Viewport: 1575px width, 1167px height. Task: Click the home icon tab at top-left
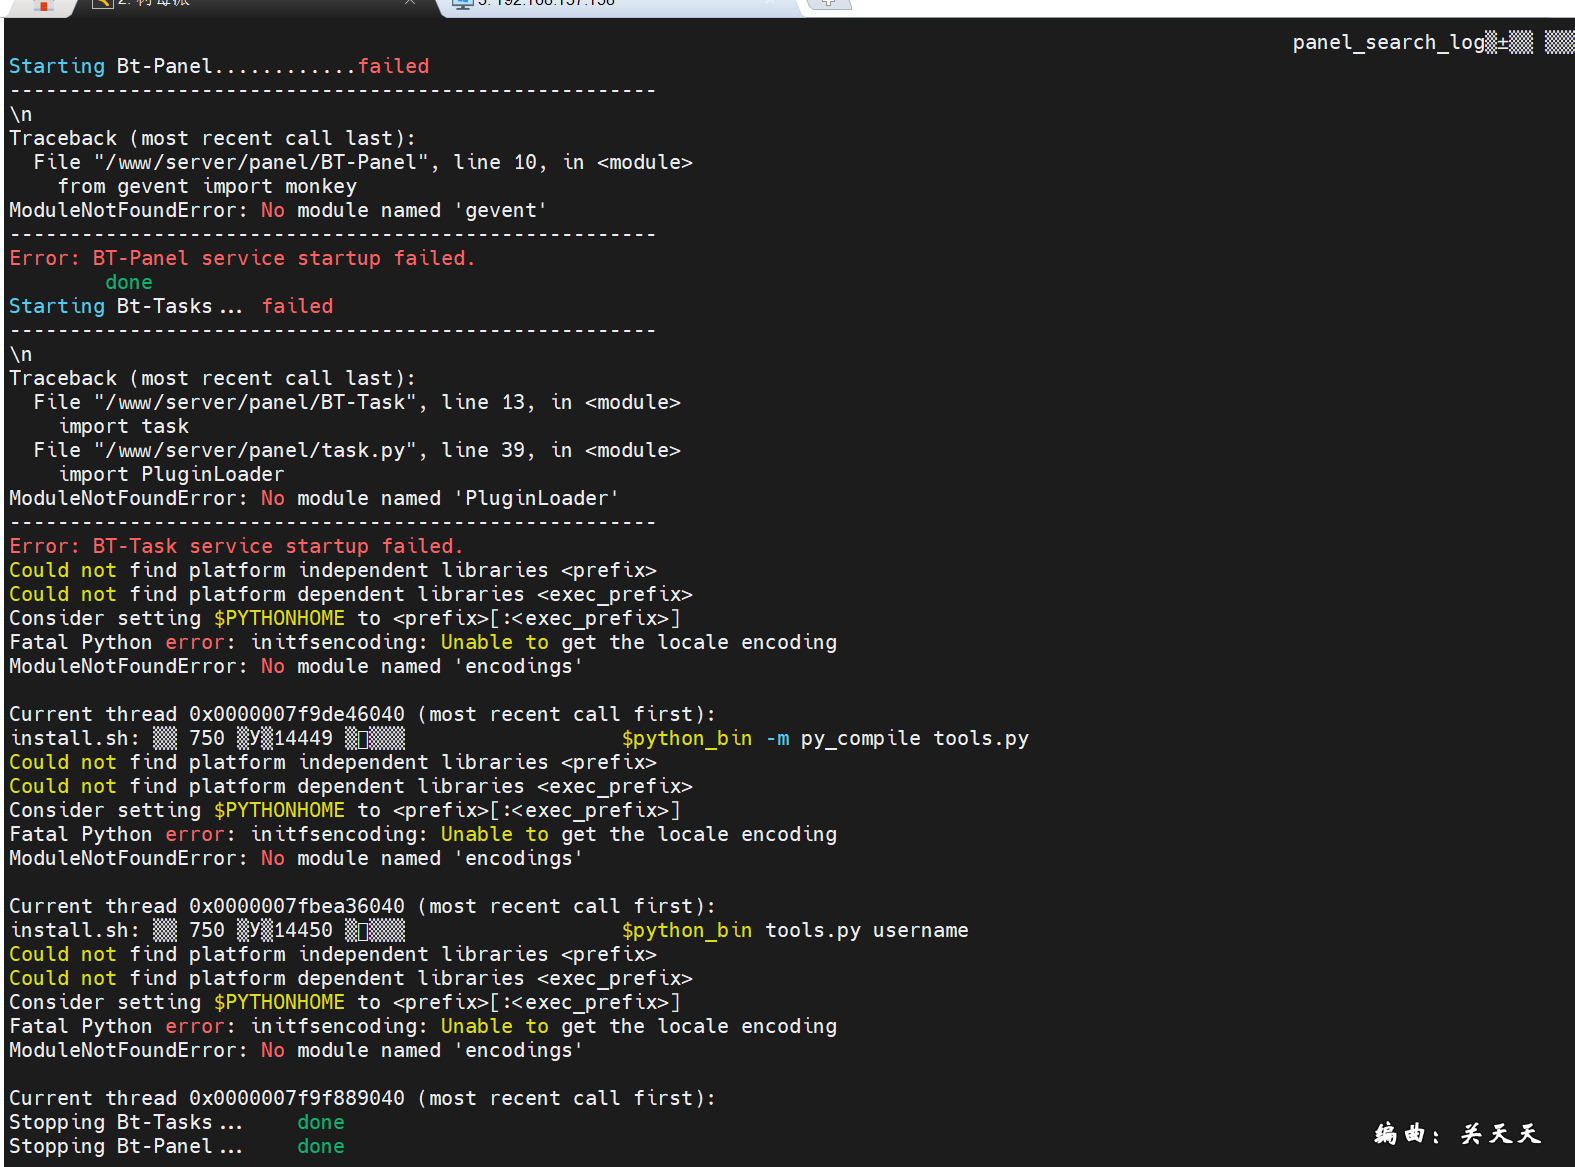42,5
